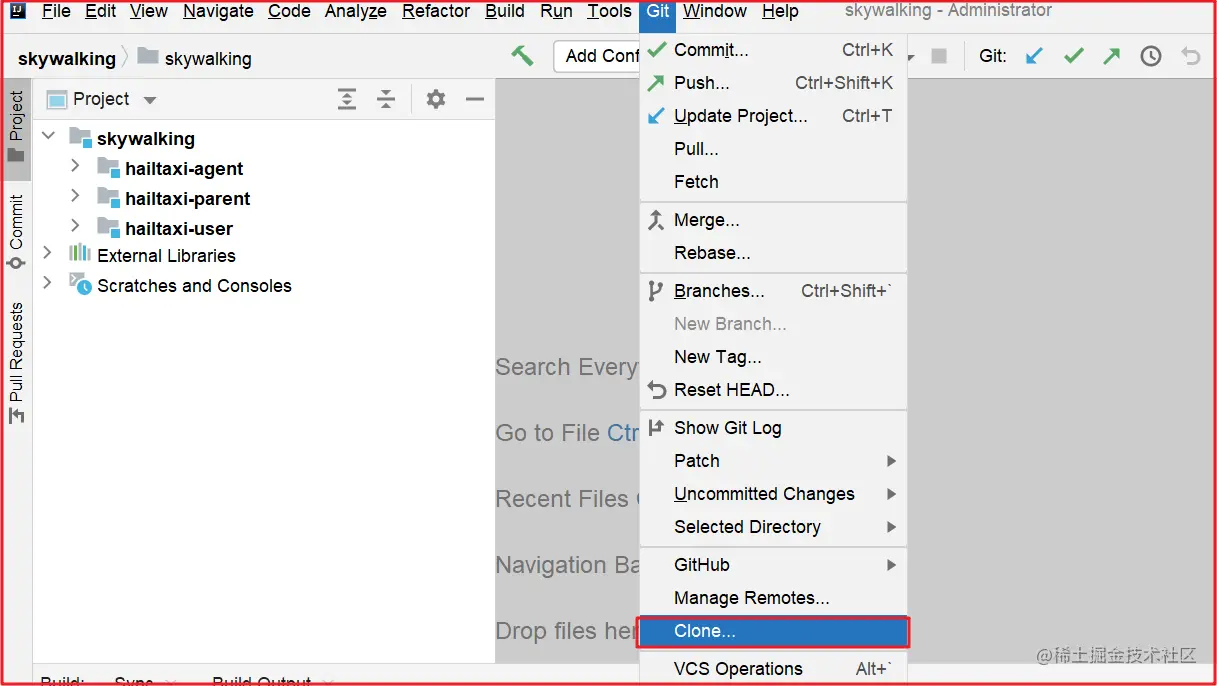Open Git Show History clock icon
The height and width of the screenshot is (686, 1217).
tap(1151, 56)
